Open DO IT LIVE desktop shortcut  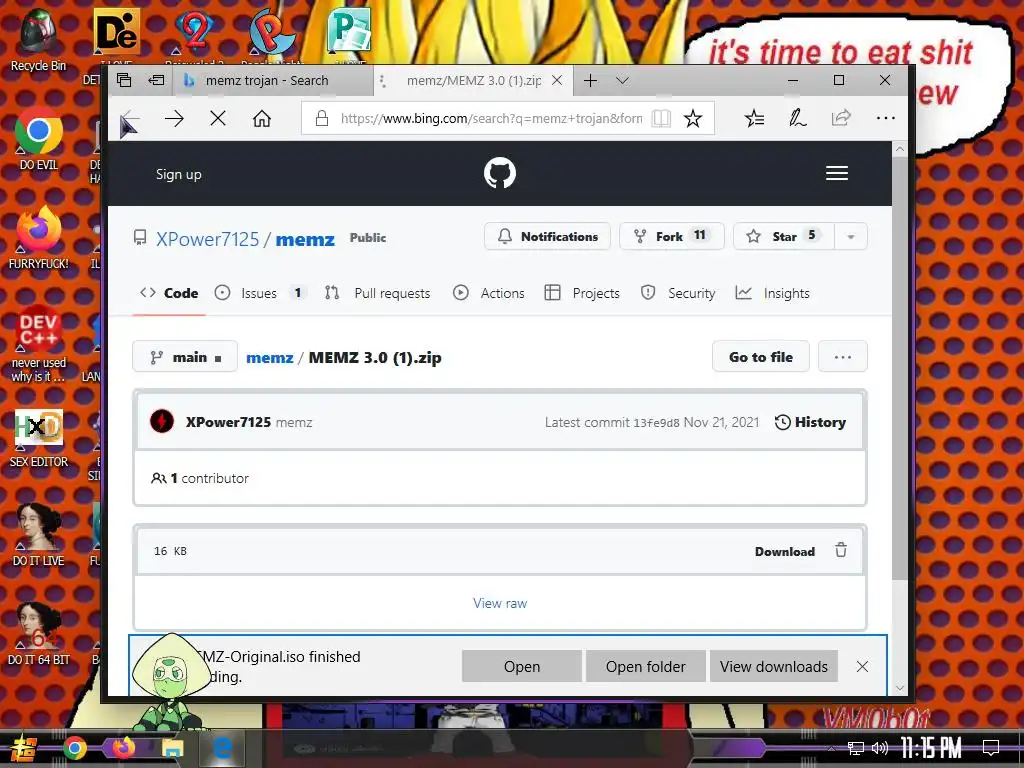click(x=39, y=536)
